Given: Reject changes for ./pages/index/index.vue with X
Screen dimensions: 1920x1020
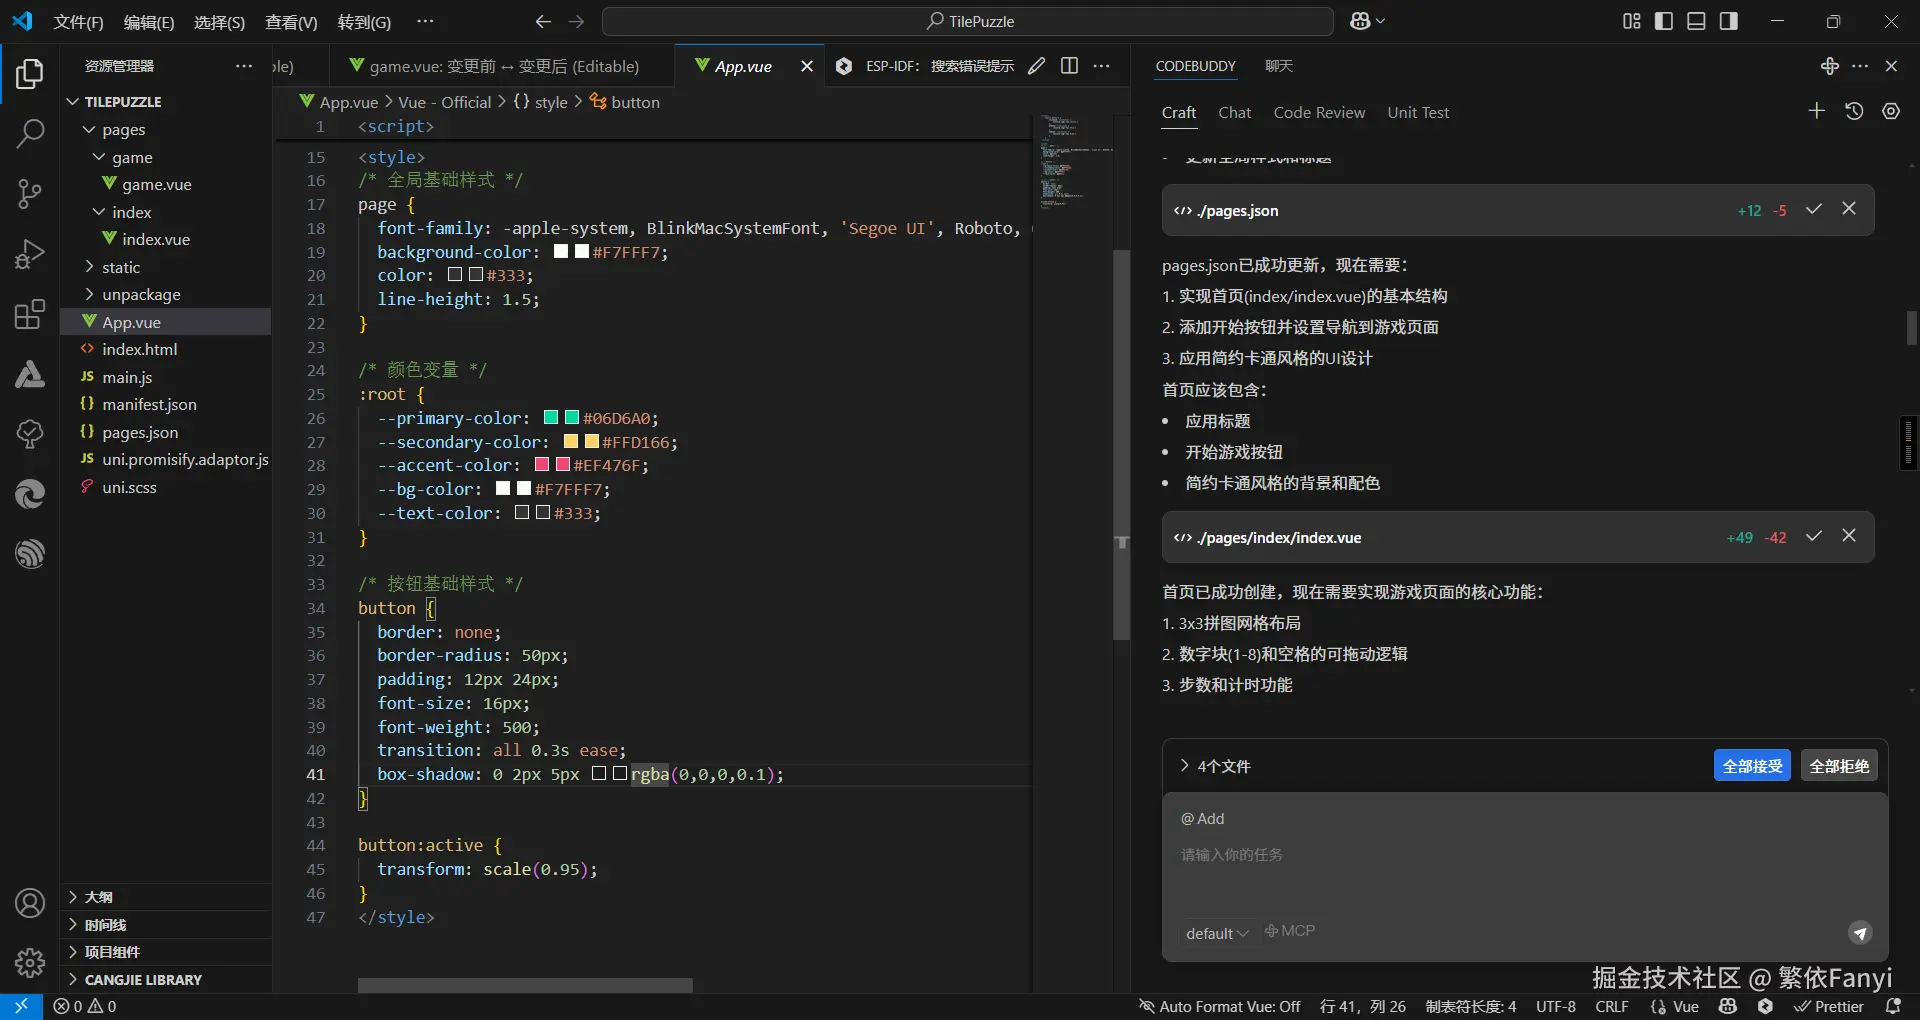Looking at the screenshot, I should (x=1849, y=536).
